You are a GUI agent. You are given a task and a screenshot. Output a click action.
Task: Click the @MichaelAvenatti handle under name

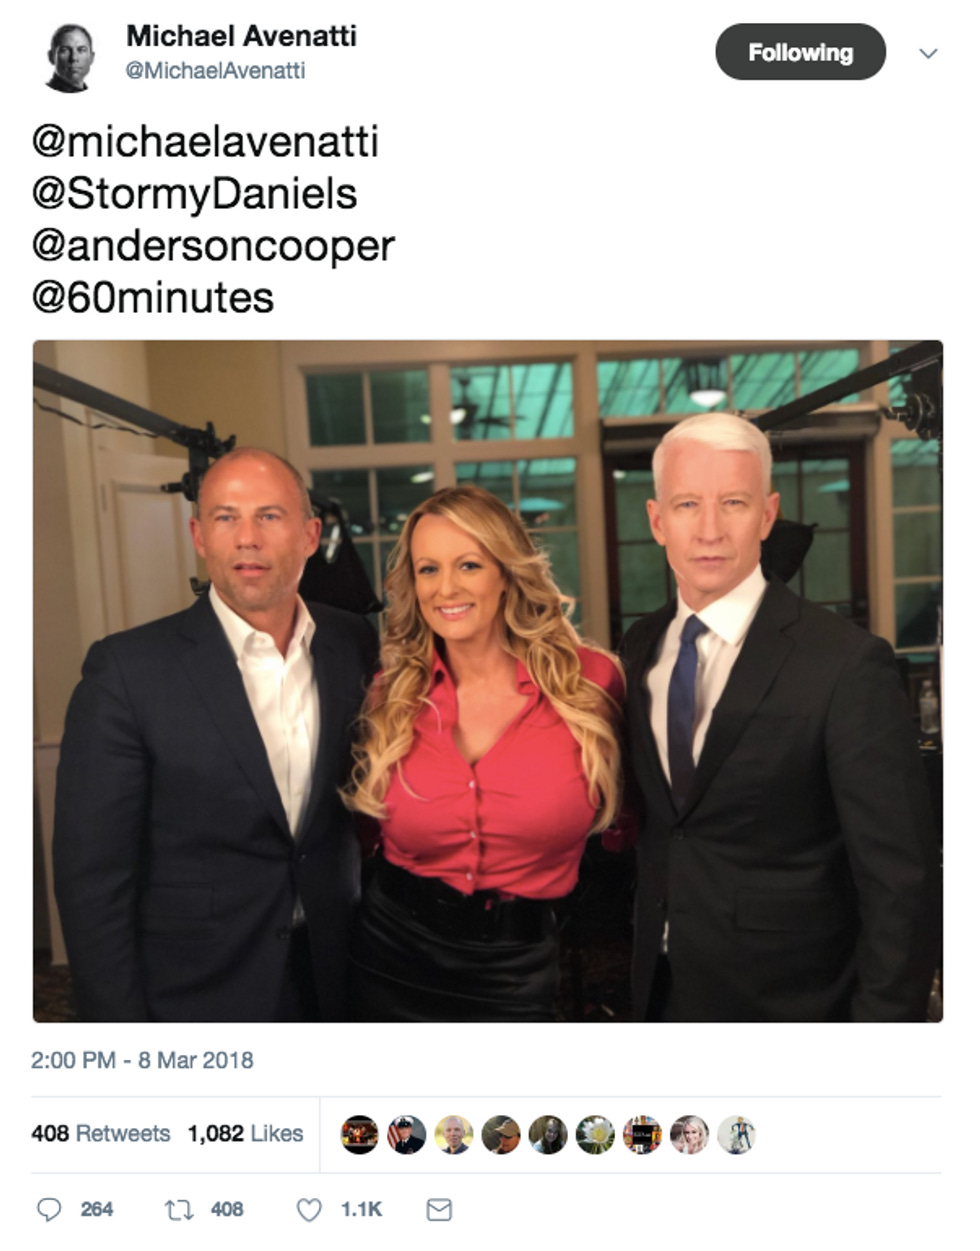tap(215, 71)
